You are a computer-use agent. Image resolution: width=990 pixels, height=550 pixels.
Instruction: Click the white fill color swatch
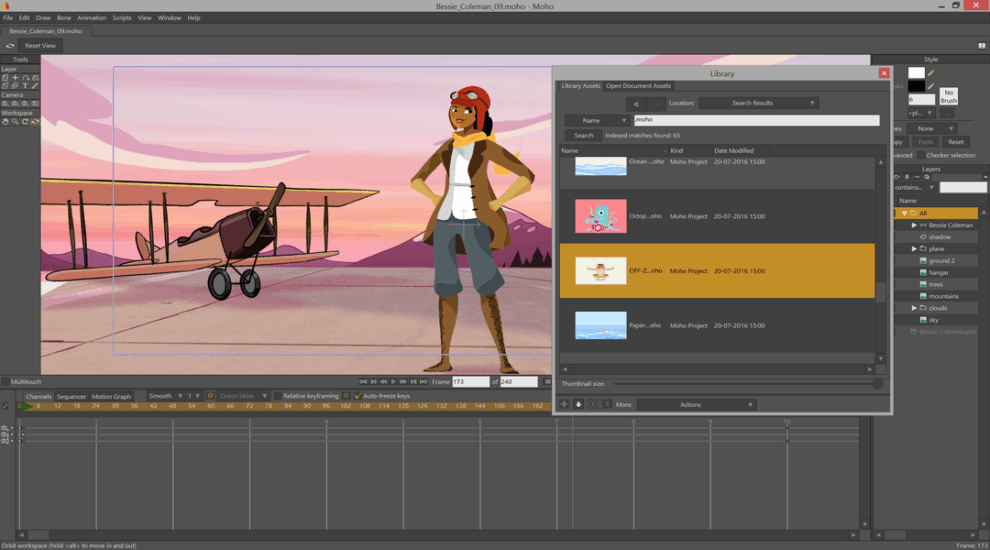coord(917,73)
